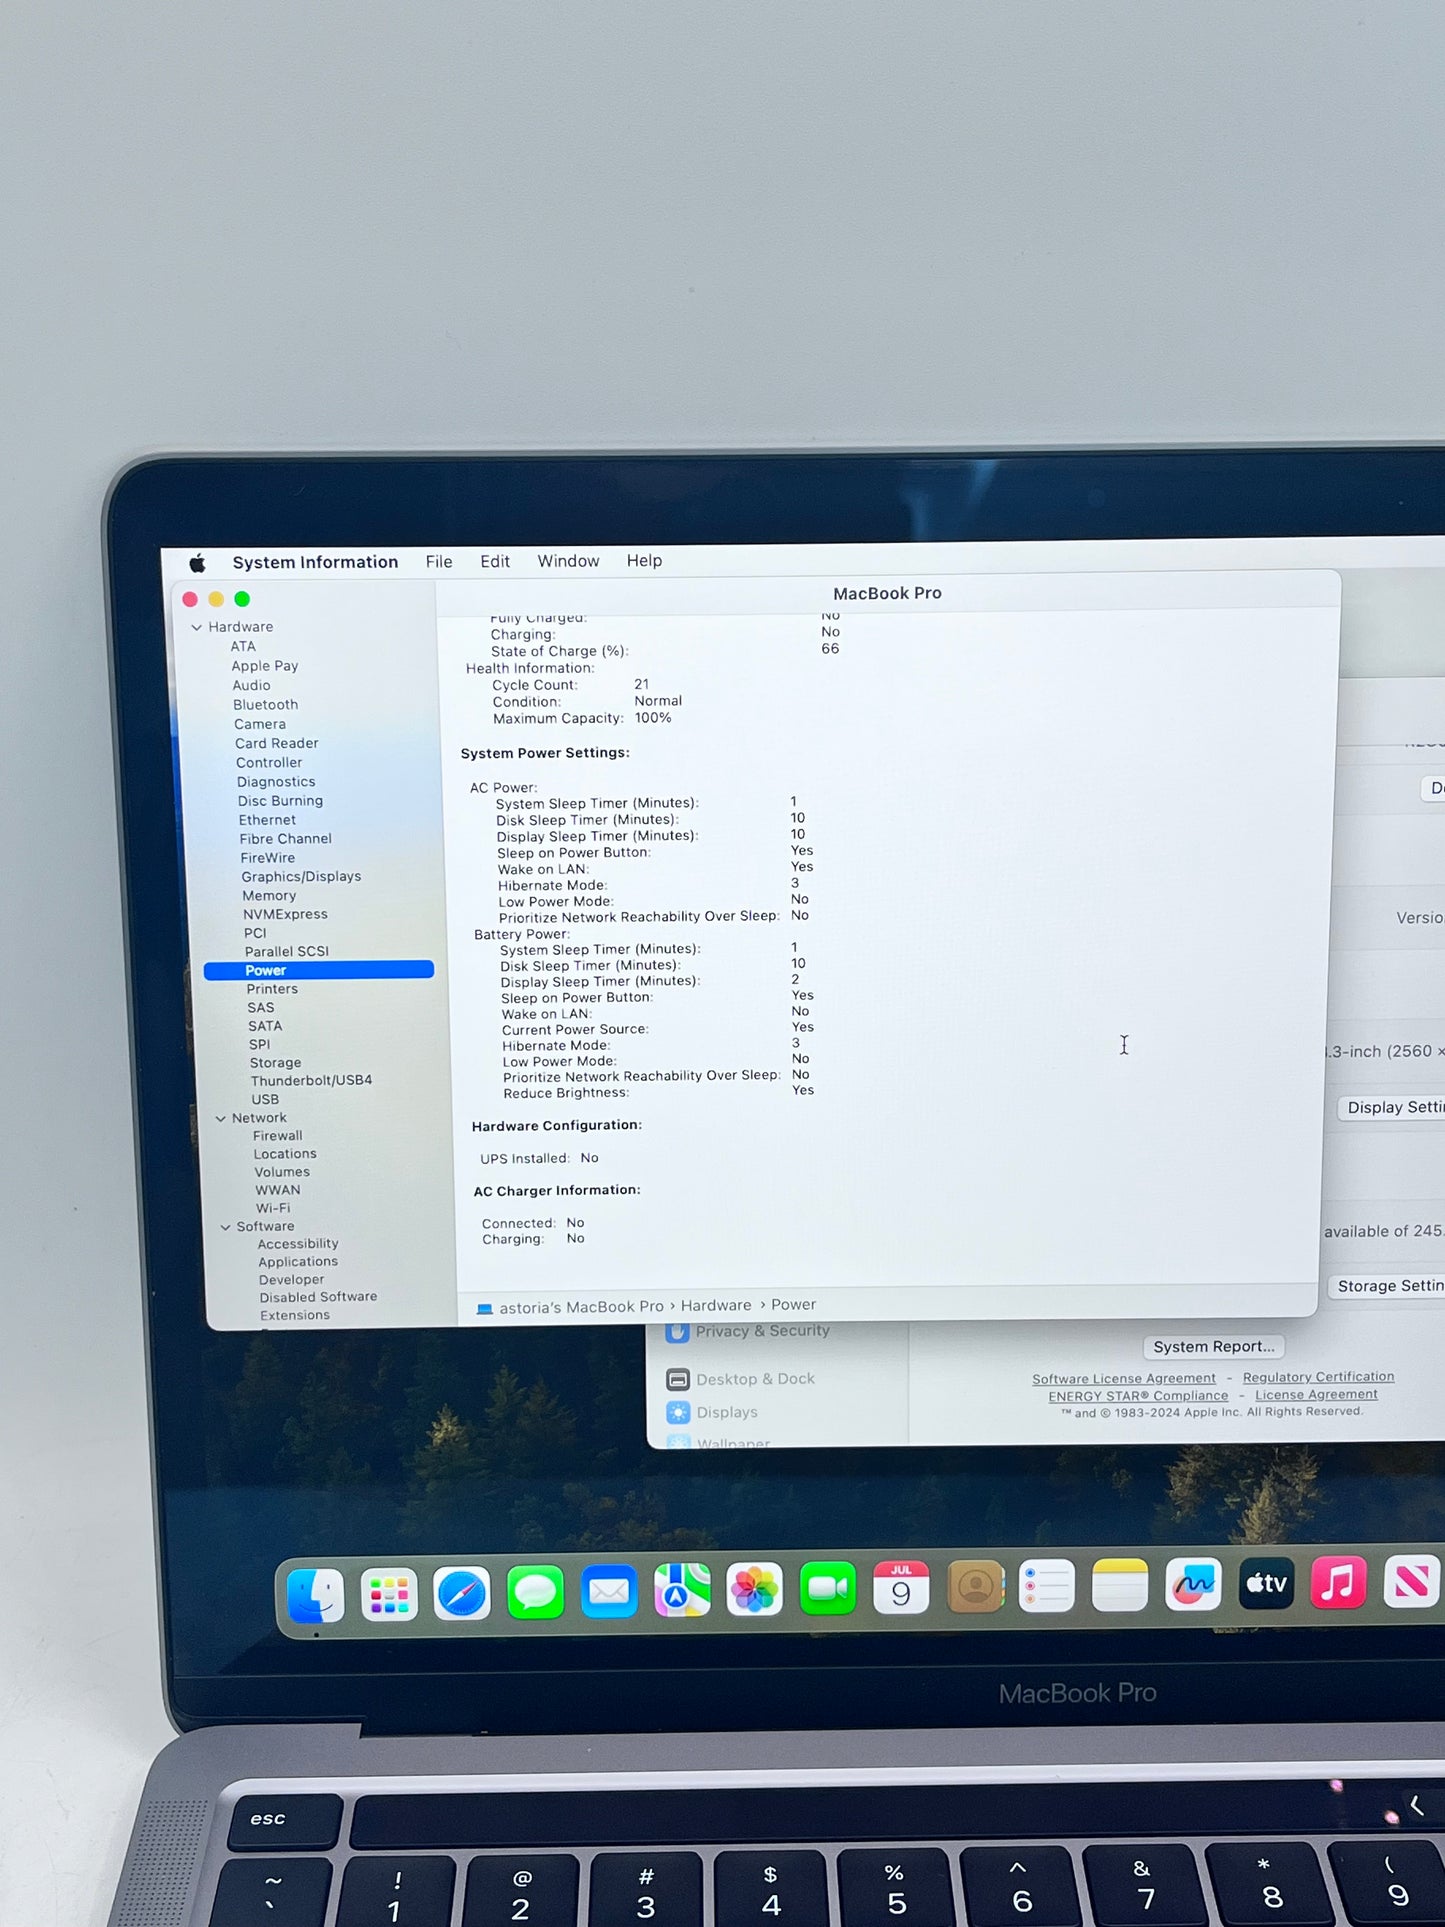Open the Help menu
This screenshot has height=1927, width=1445.
click(644, 561)
